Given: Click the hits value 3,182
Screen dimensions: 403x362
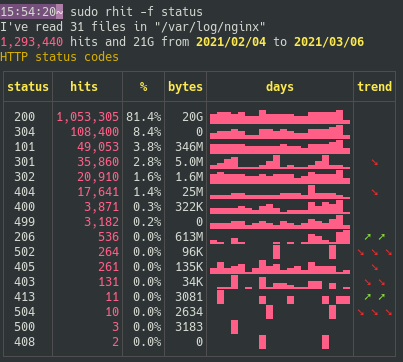Looking at the screenshot, I should (102, 222).
